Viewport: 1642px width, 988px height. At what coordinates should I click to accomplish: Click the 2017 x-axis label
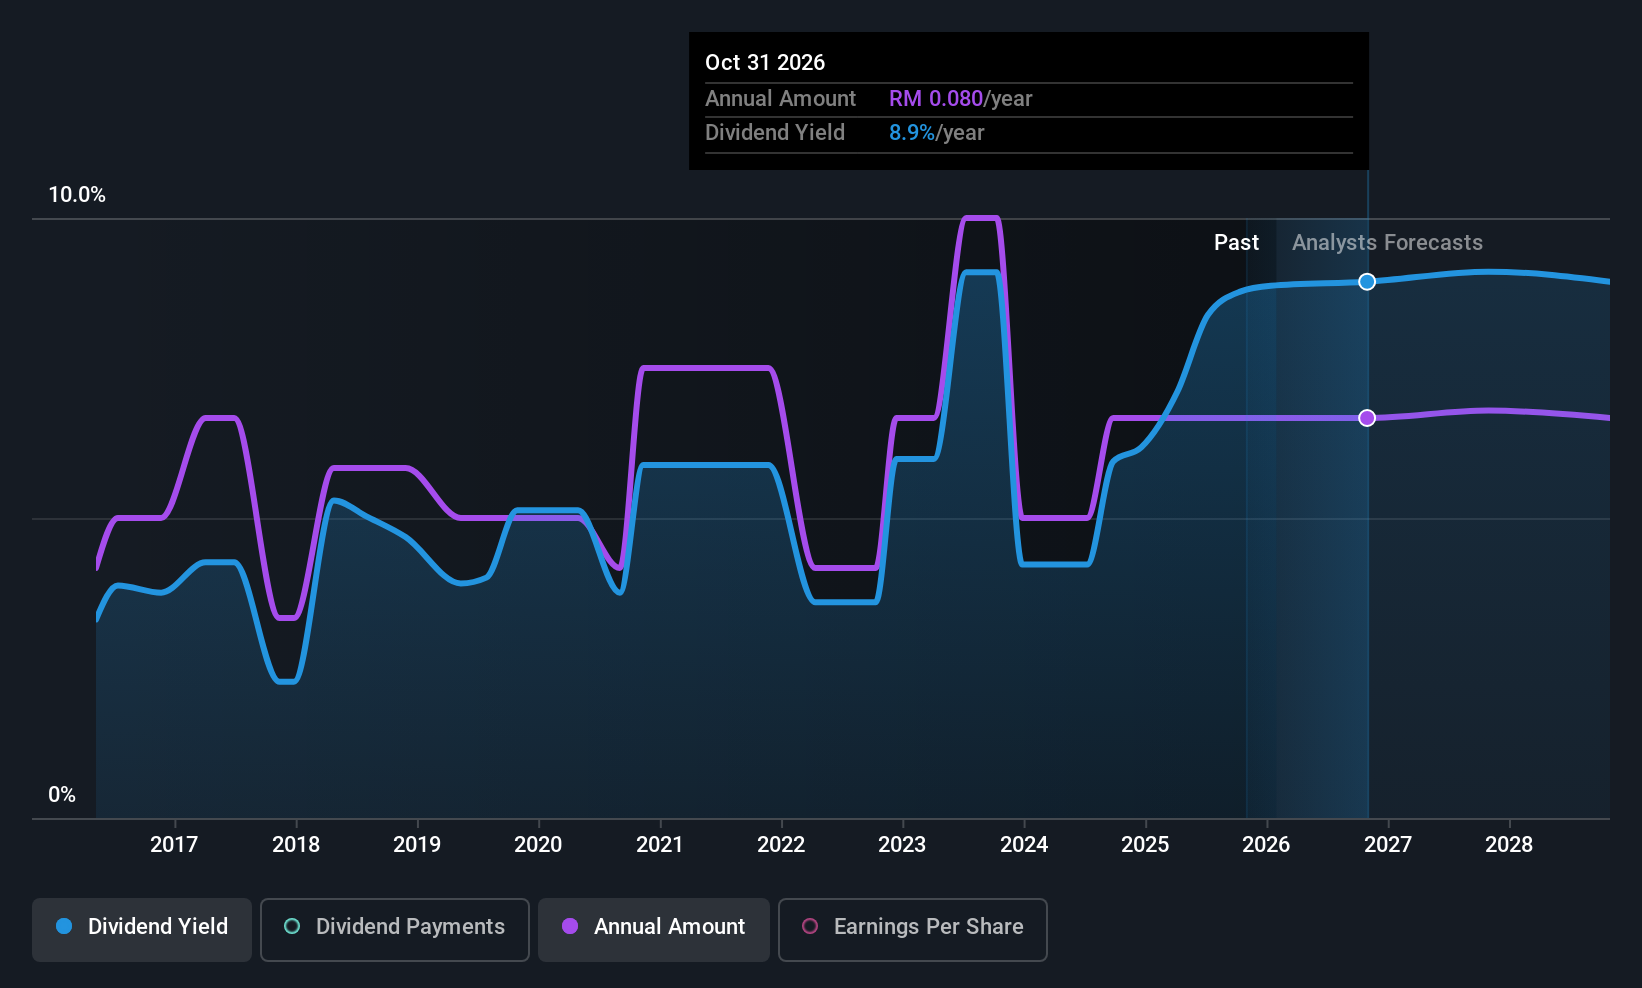click(x=174, y=845)
